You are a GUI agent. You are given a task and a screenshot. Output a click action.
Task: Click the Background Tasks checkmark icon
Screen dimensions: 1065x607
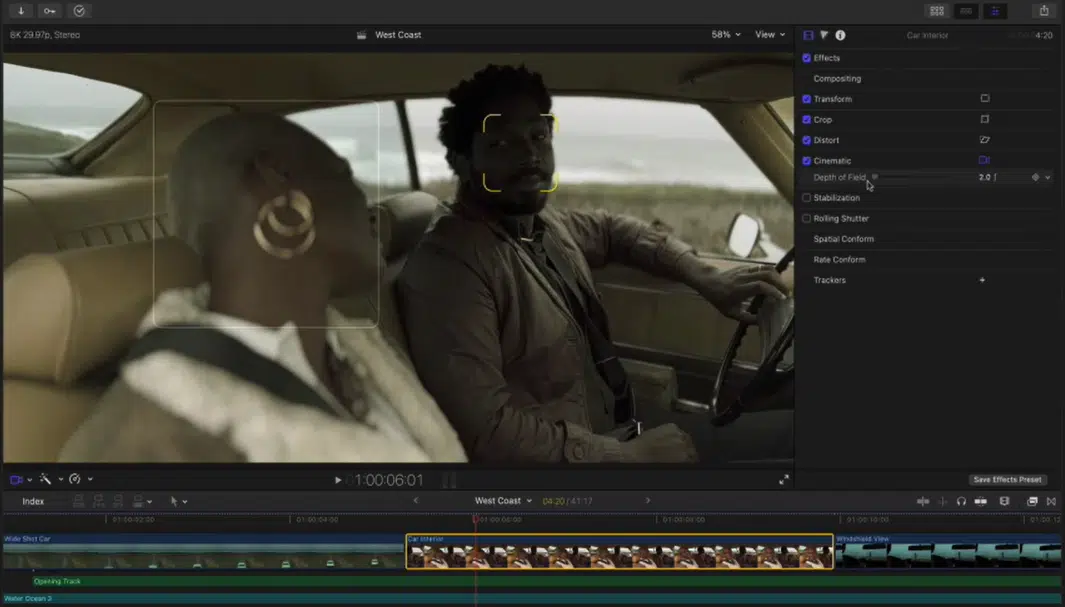coord(79,10)
